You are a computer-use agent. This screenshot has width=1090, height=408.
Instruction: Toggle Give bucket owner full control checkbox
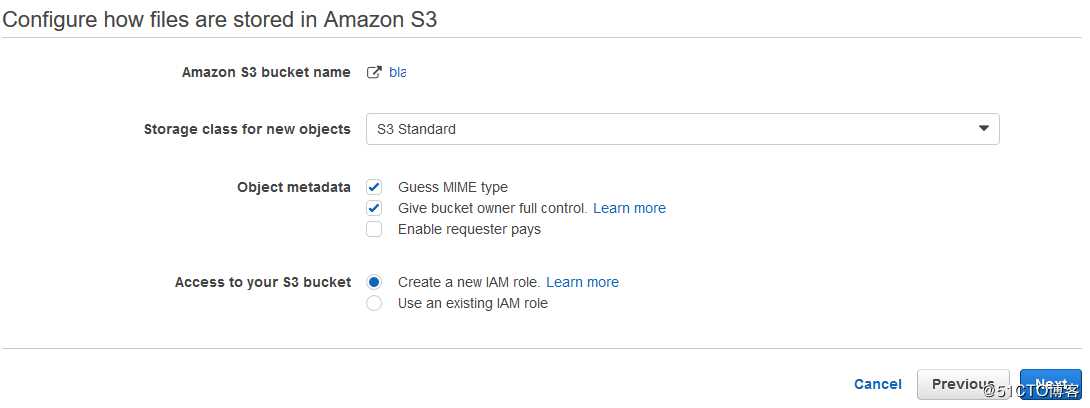click(x=374, y=208)
